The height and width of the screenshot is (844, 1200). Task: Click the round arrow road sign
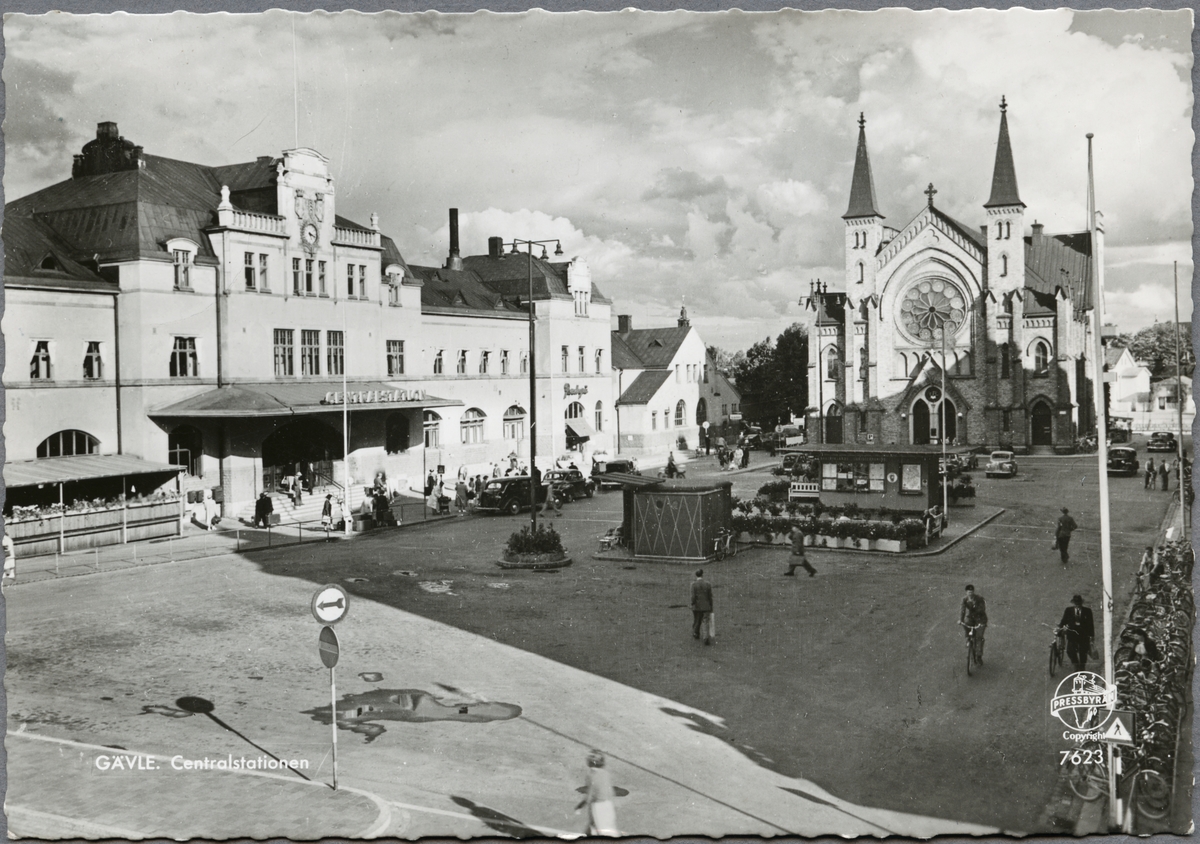tap(329, 604)
